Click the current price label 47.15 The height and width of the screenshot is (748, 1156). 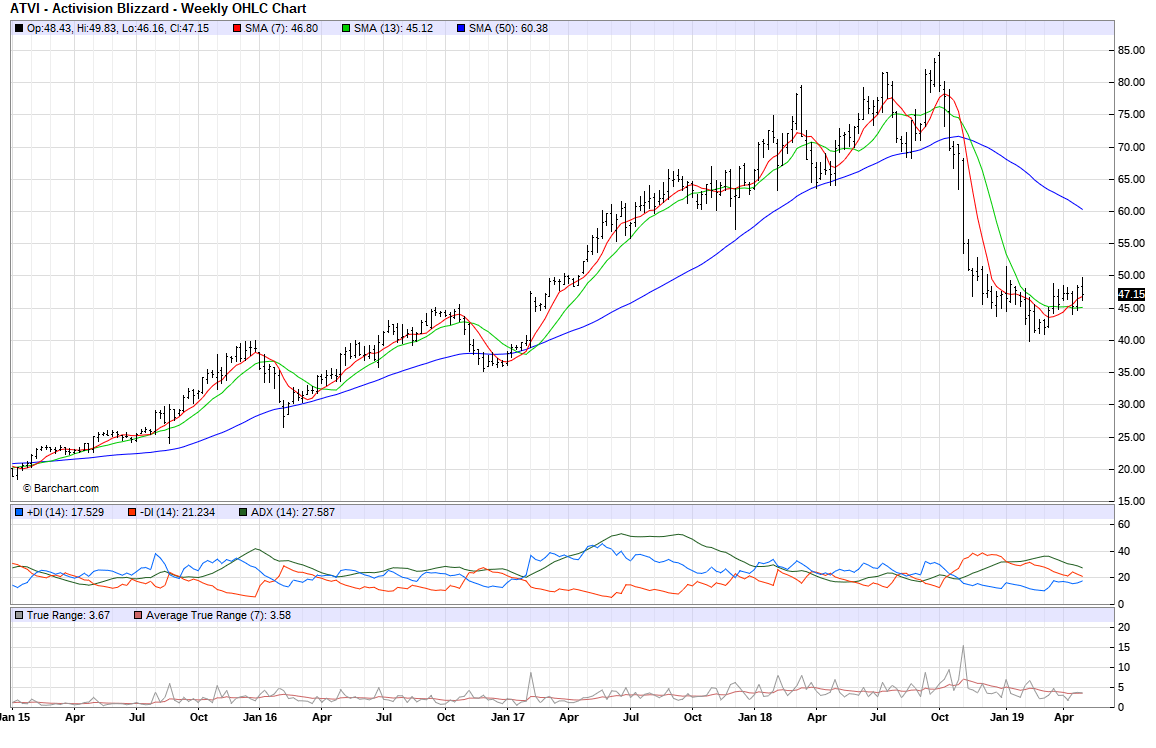coord(1130,294)
